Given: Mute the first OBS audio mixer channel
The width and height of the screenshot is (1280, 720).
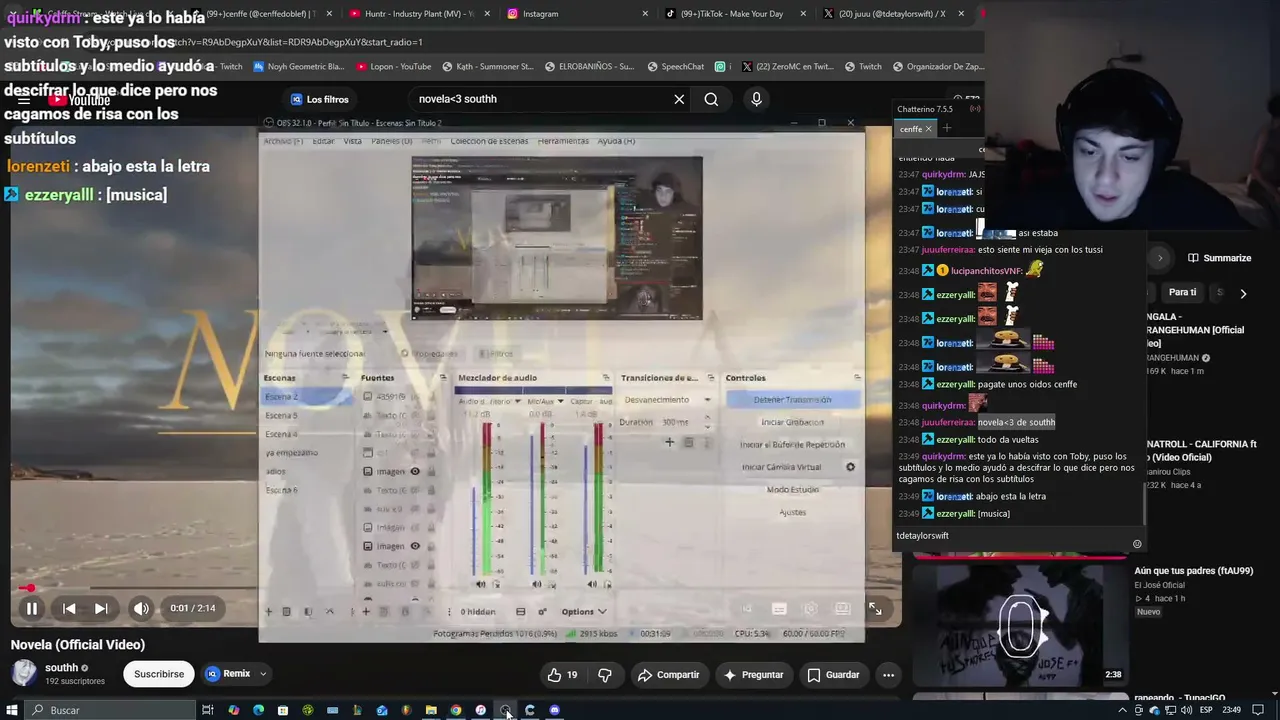Looking at the screenshot, I should pyautogui.click(x=481, y=584).
